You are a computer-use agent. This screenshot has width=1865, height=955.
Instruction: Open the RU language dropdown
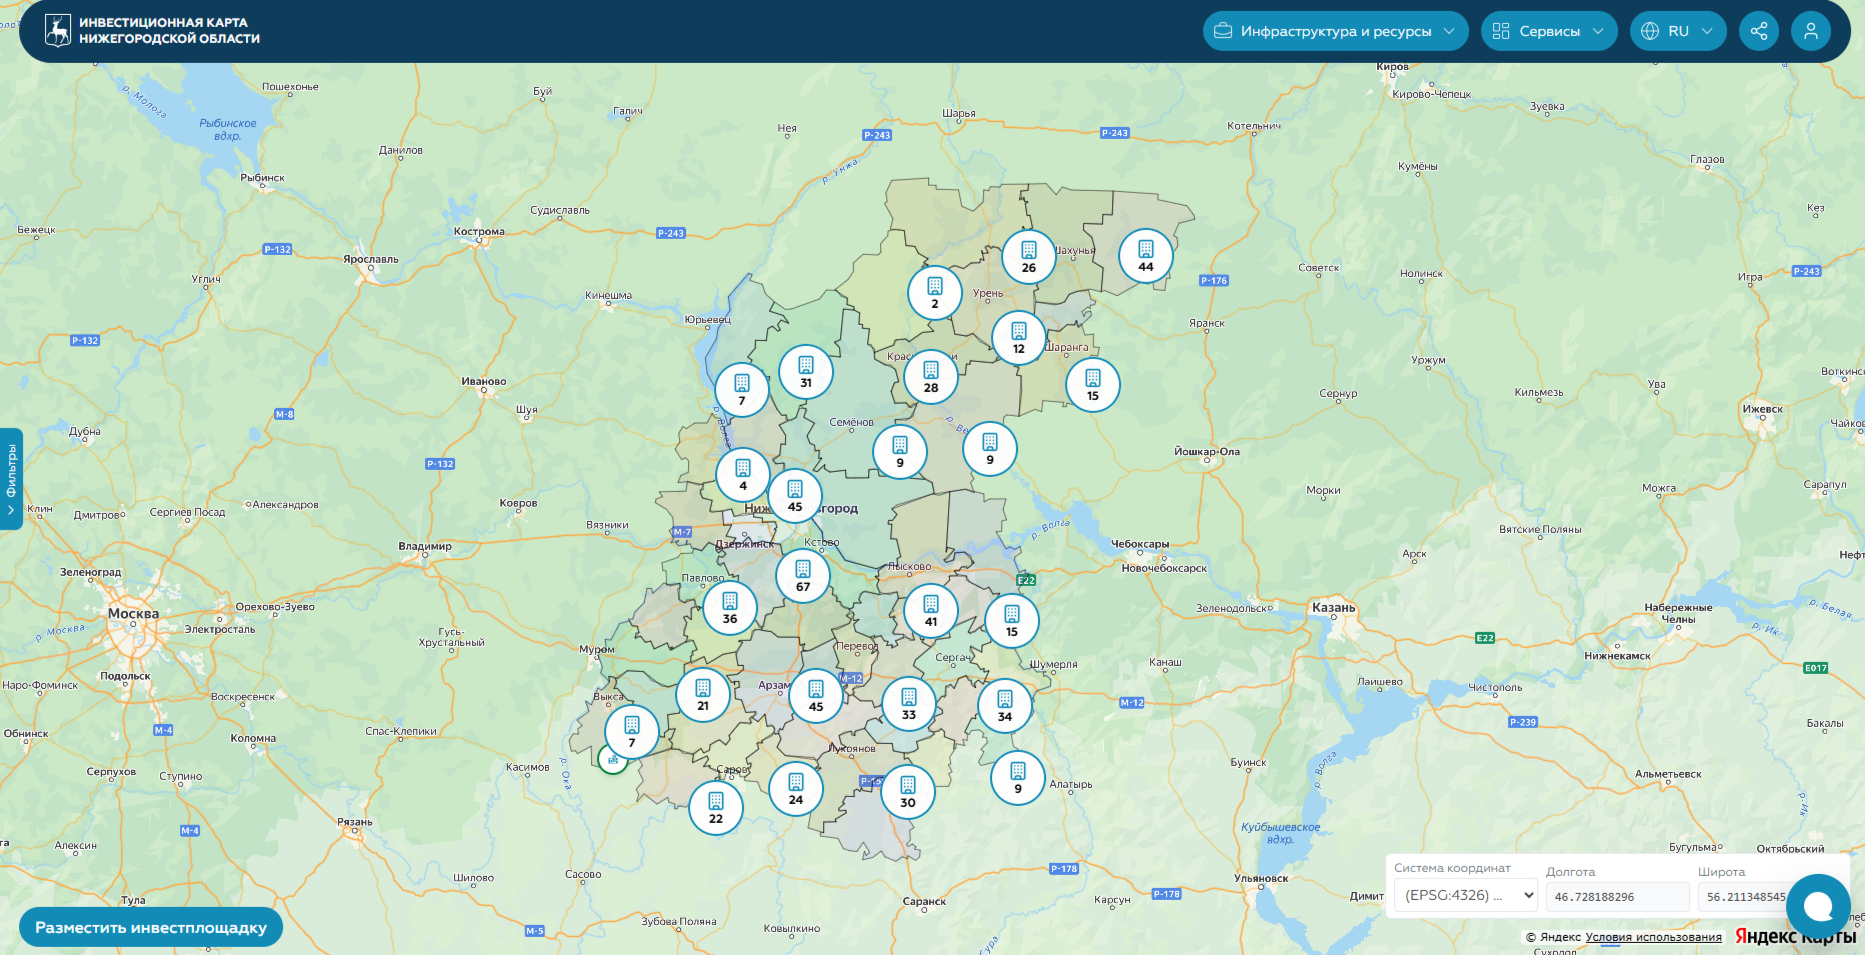[1677, 31]
